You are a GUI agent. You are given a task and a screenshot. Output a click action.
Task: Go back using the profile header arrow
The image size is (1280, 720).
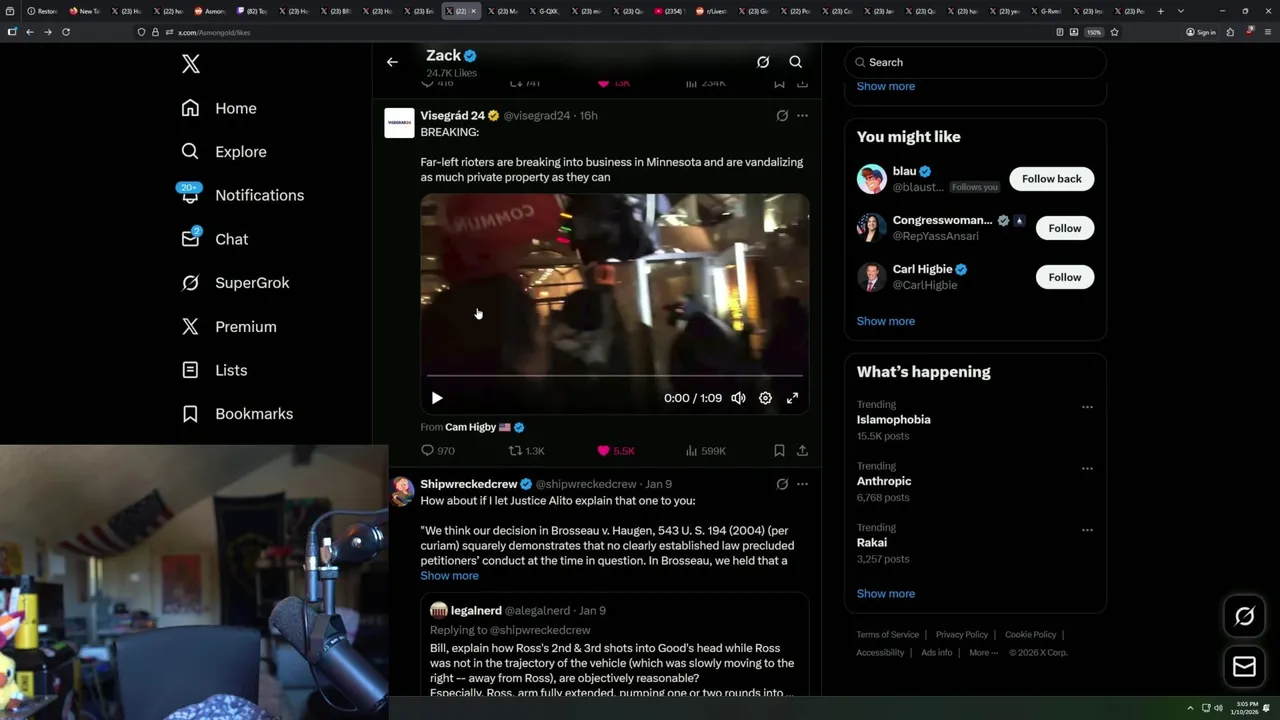(x=392, y=62)
